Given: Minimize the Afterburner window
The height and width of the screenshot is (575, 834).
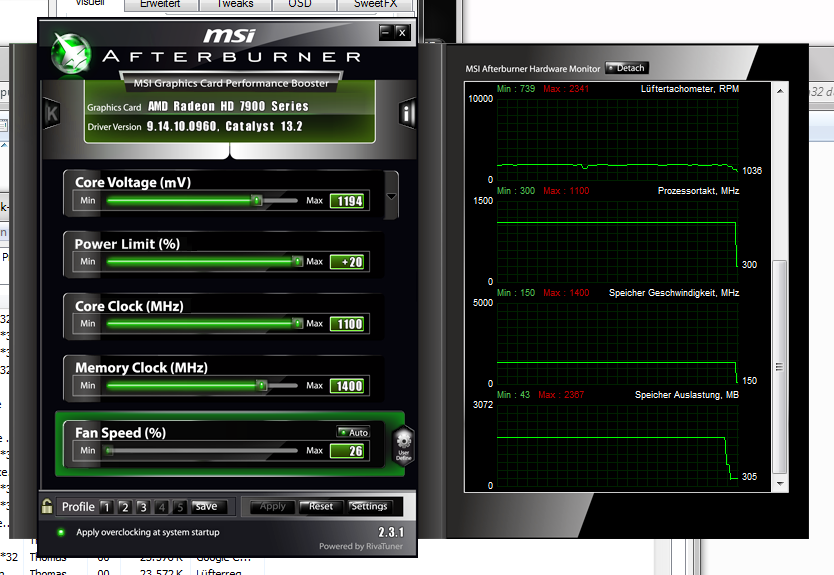Looking at the screenshot, I should tap(386, 32).
